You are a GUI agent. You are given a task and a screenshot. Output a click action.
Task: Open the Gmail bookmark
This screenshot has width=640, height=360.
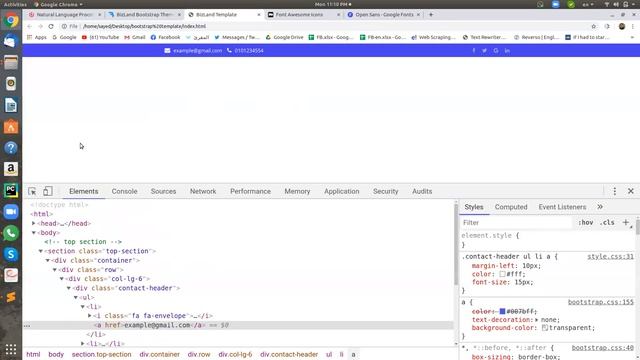pyautogui.click(x=135, y=37)
